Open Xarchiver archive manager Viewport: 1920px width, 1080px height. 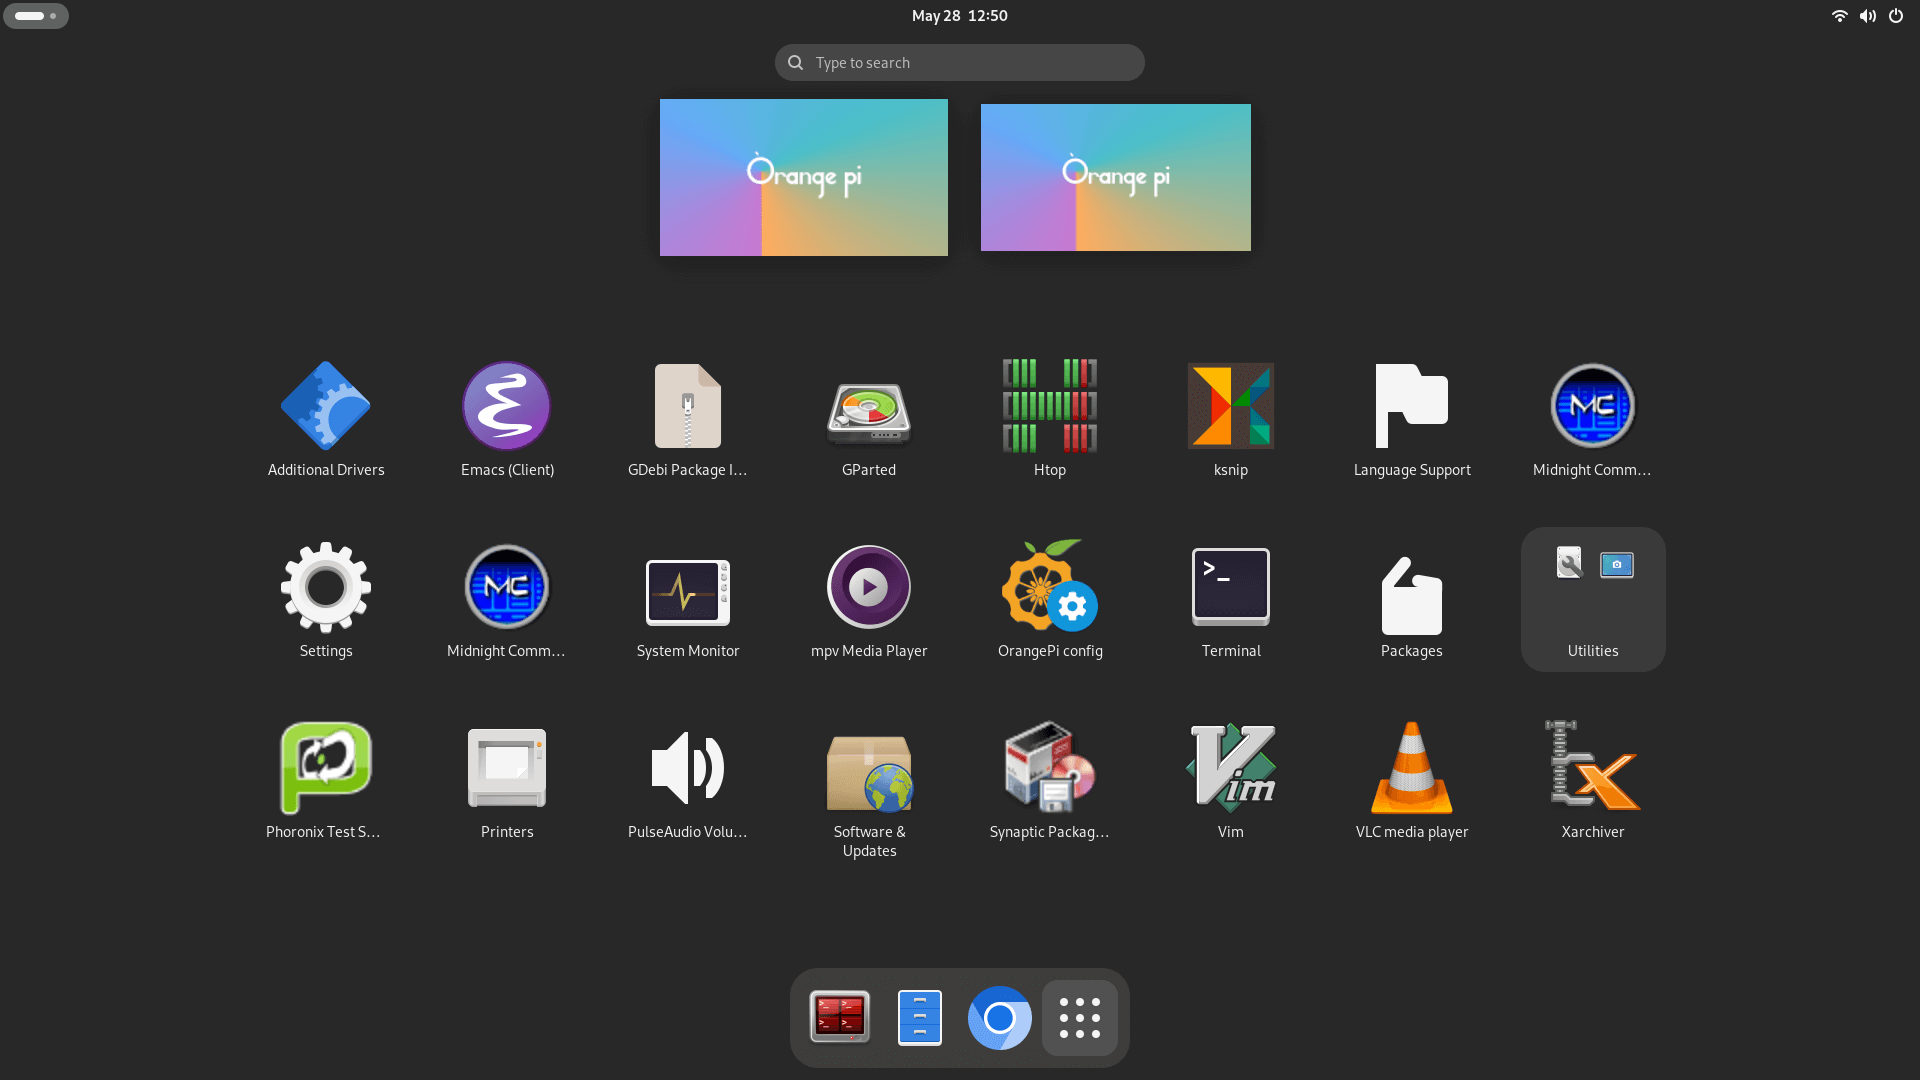1593,781
